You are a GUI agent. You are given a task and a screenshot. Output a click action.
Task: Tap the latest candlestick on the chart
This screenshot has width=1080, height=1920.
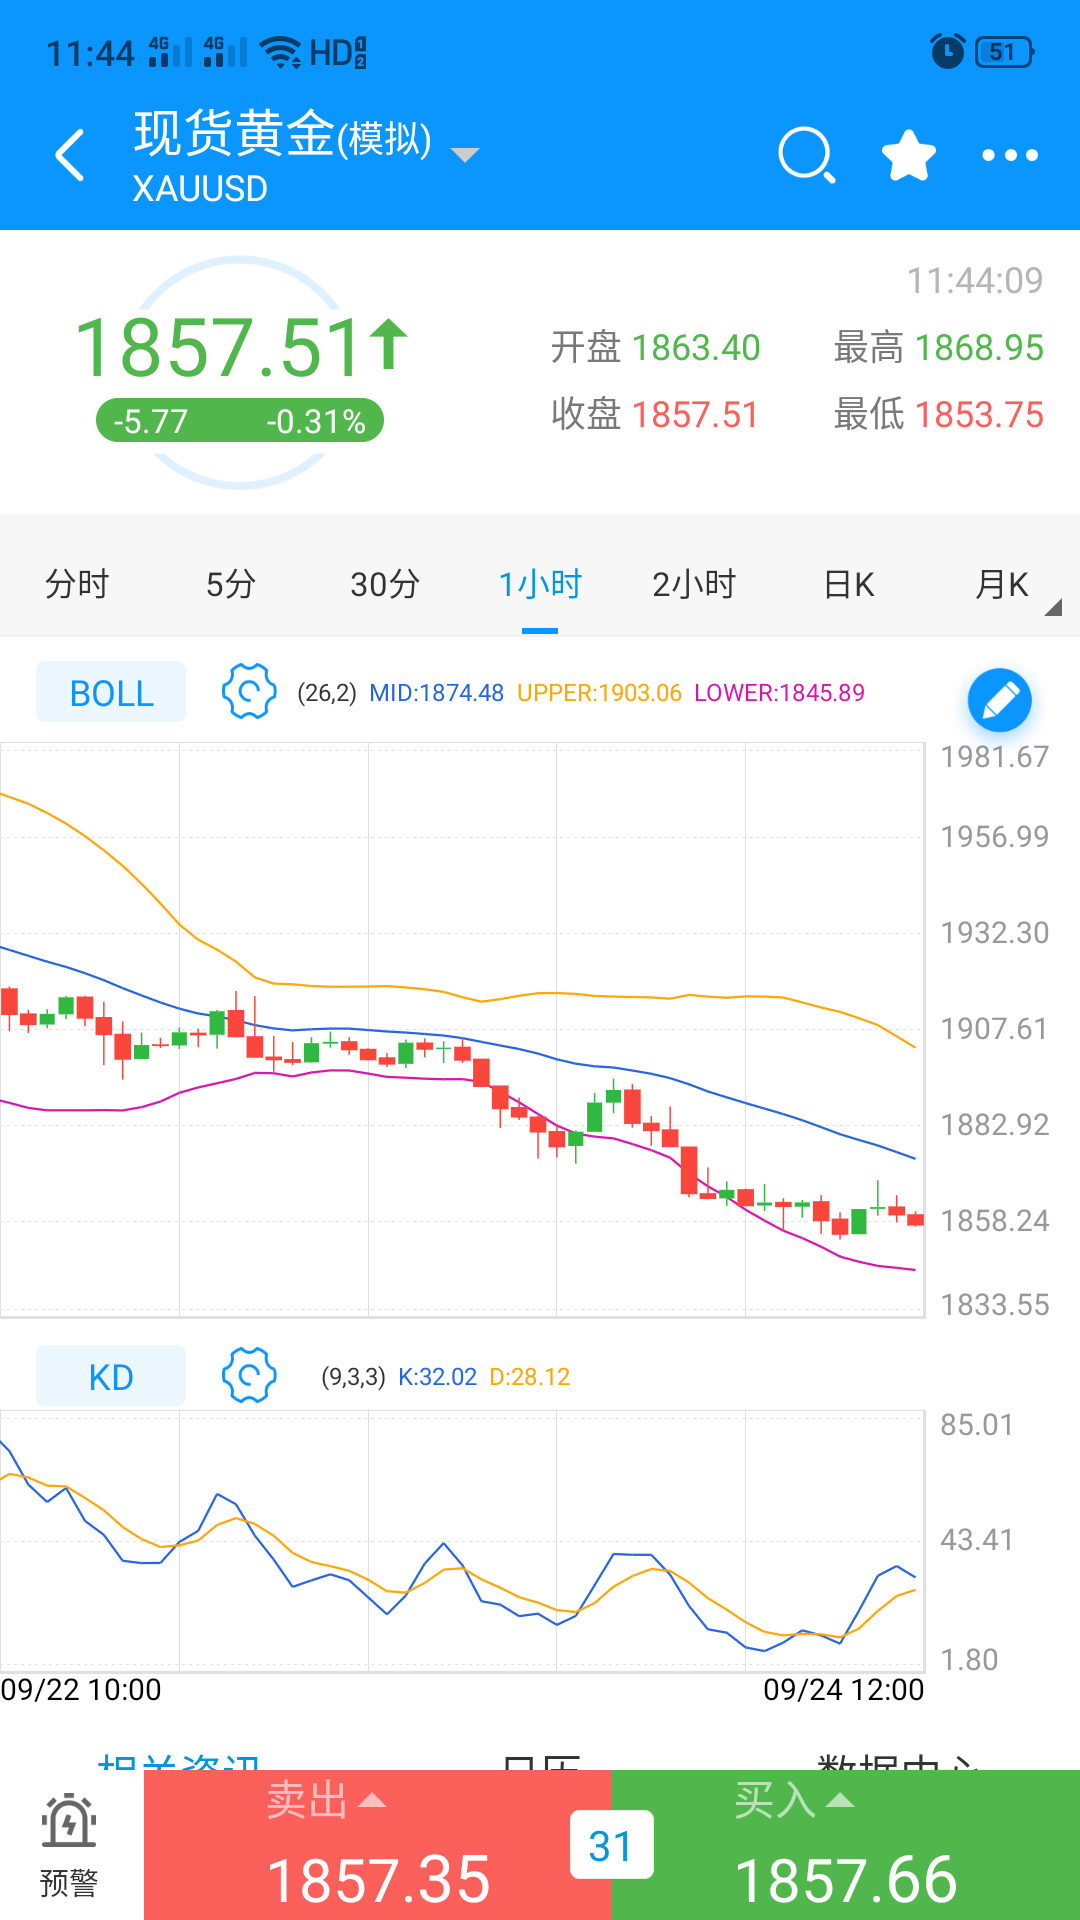[915, 1219]
